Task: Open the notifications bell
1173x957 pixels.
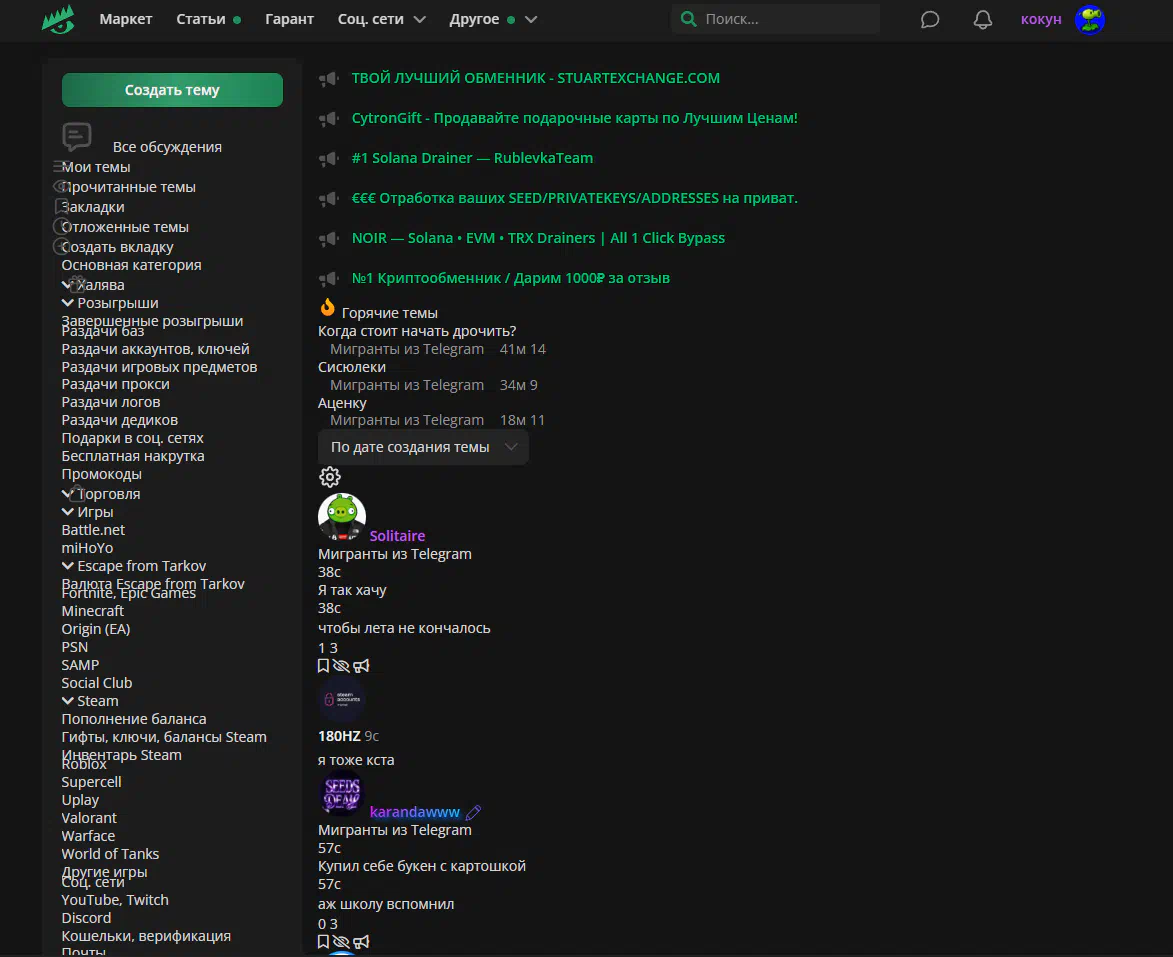Action: coord(983,19)
